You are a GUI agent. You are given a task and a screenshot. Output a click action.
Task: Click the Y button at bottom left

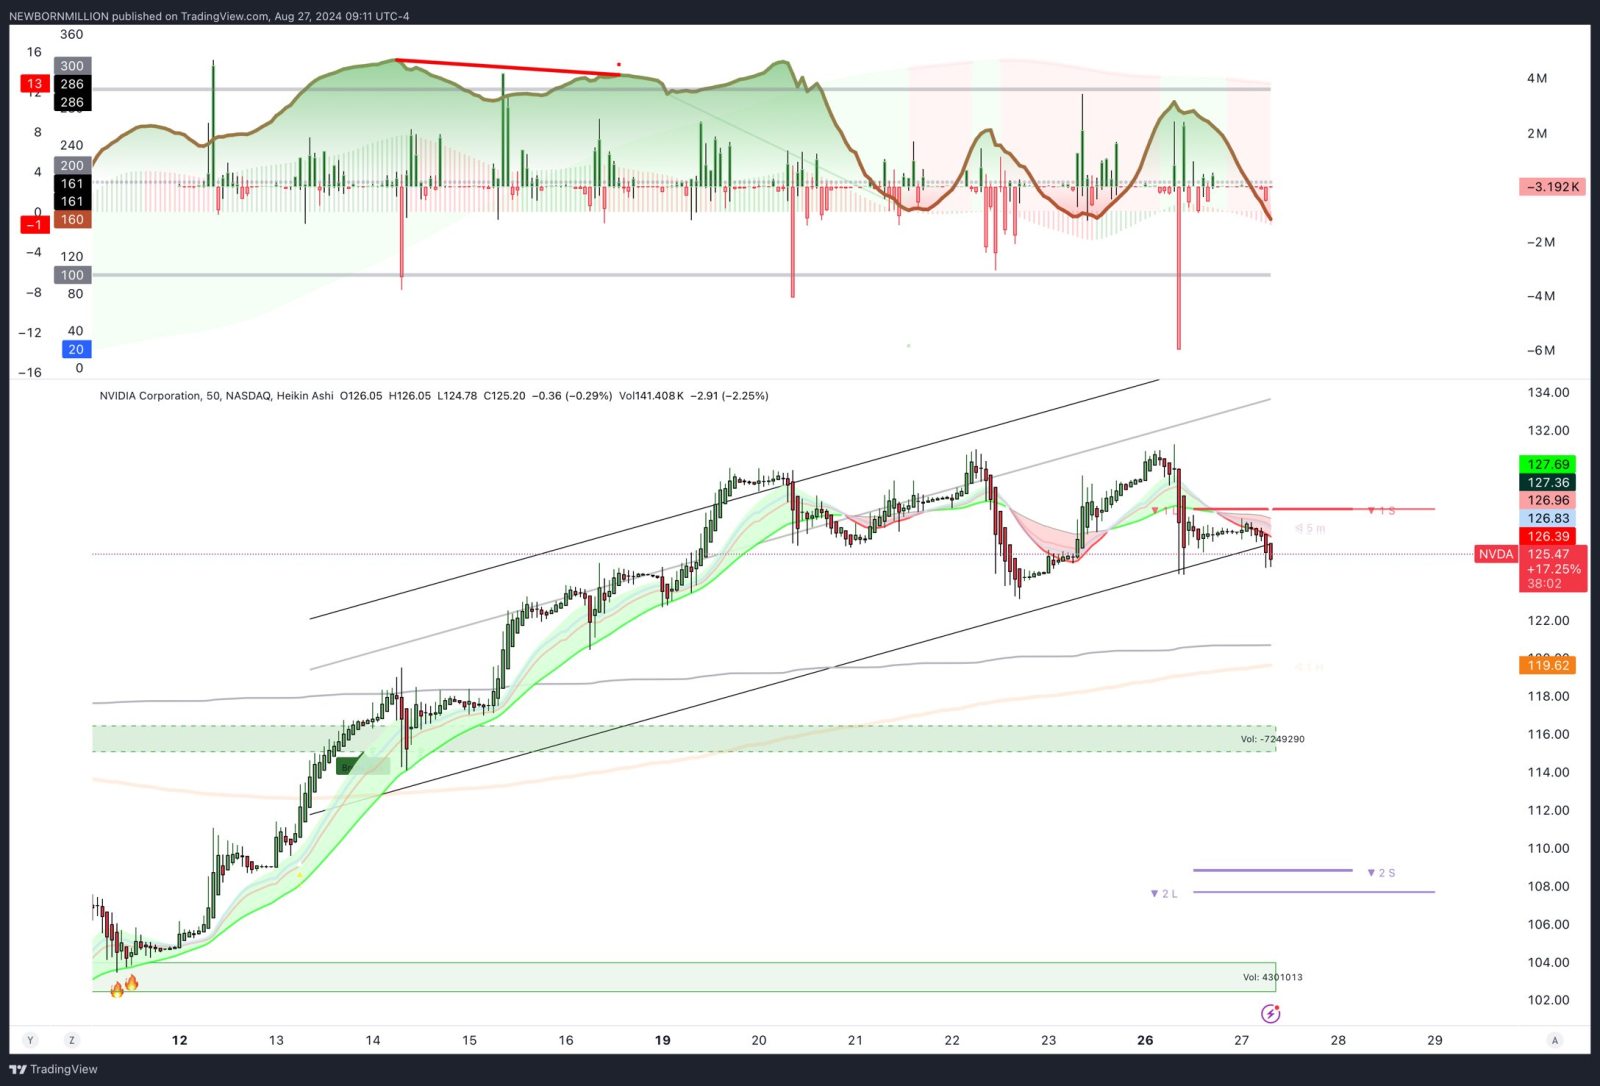30,1040
